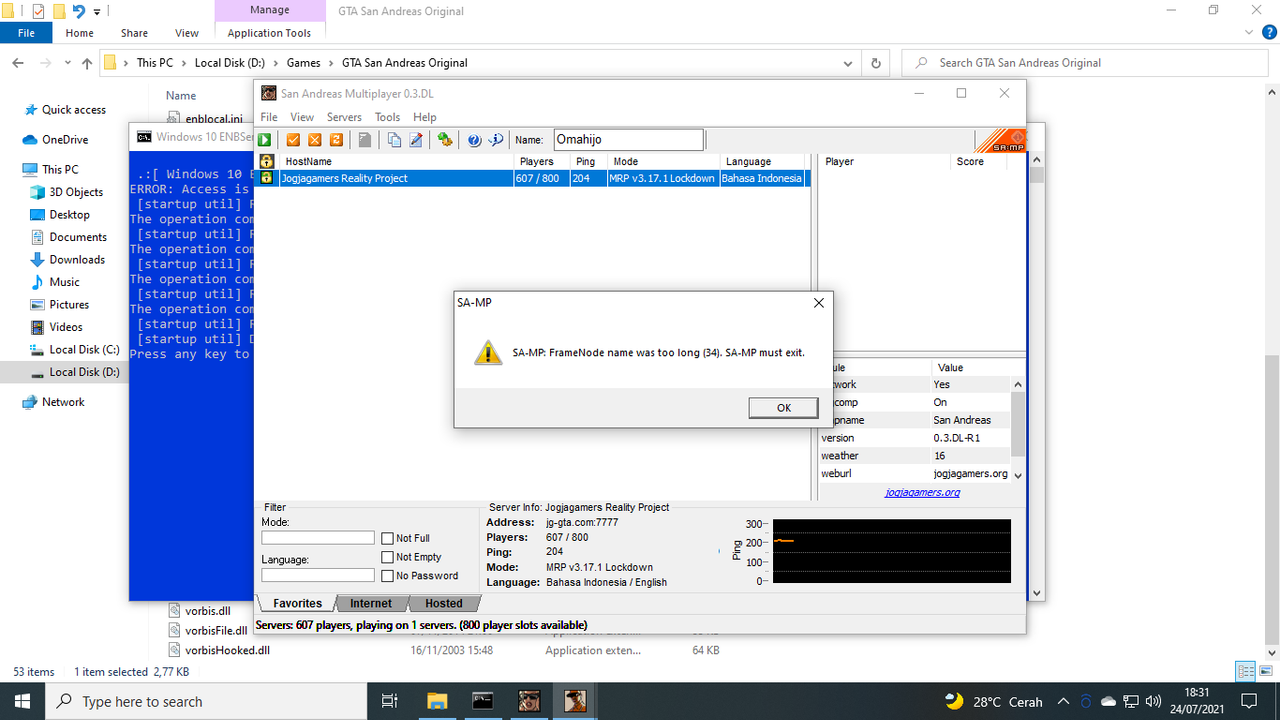The height and width of the screenshot is (720, 1280).
Task: Click the Copy Server Info icon
Action: coord(395,140)
